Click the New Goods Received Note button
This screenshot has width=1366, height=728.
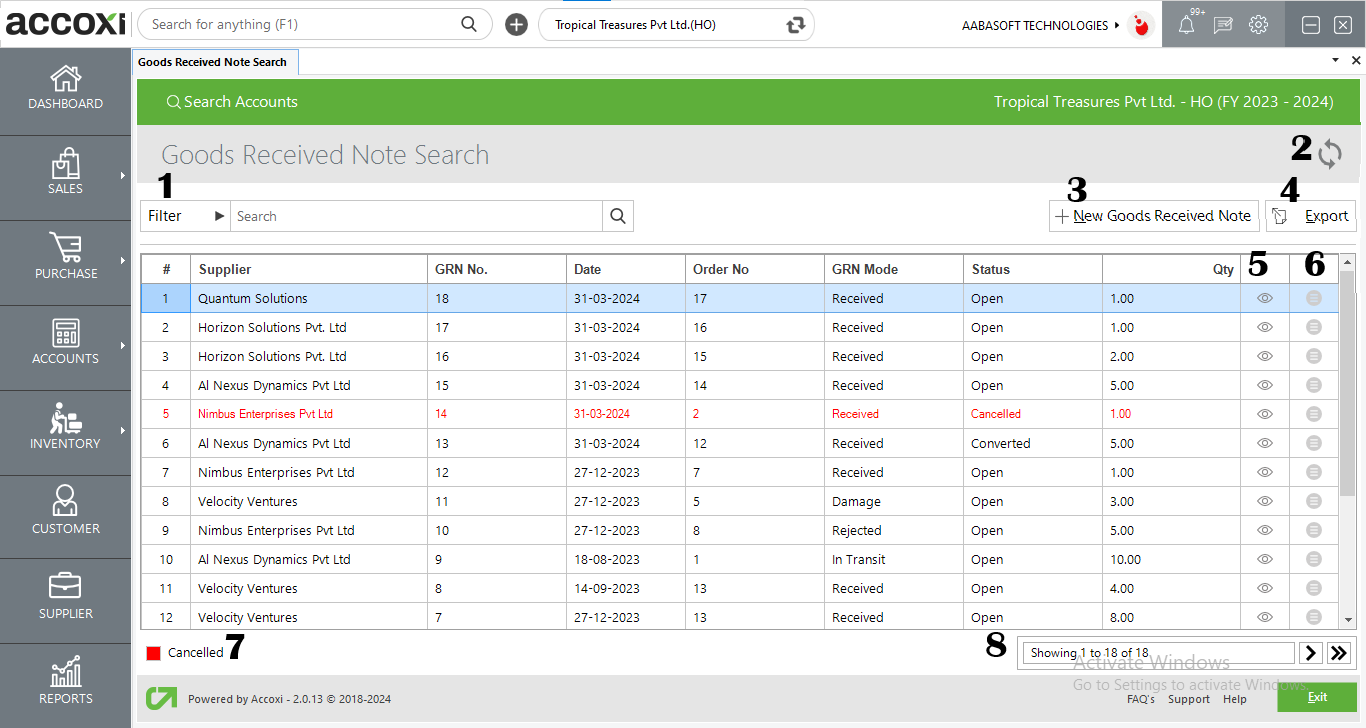(x=1153, y=216)
